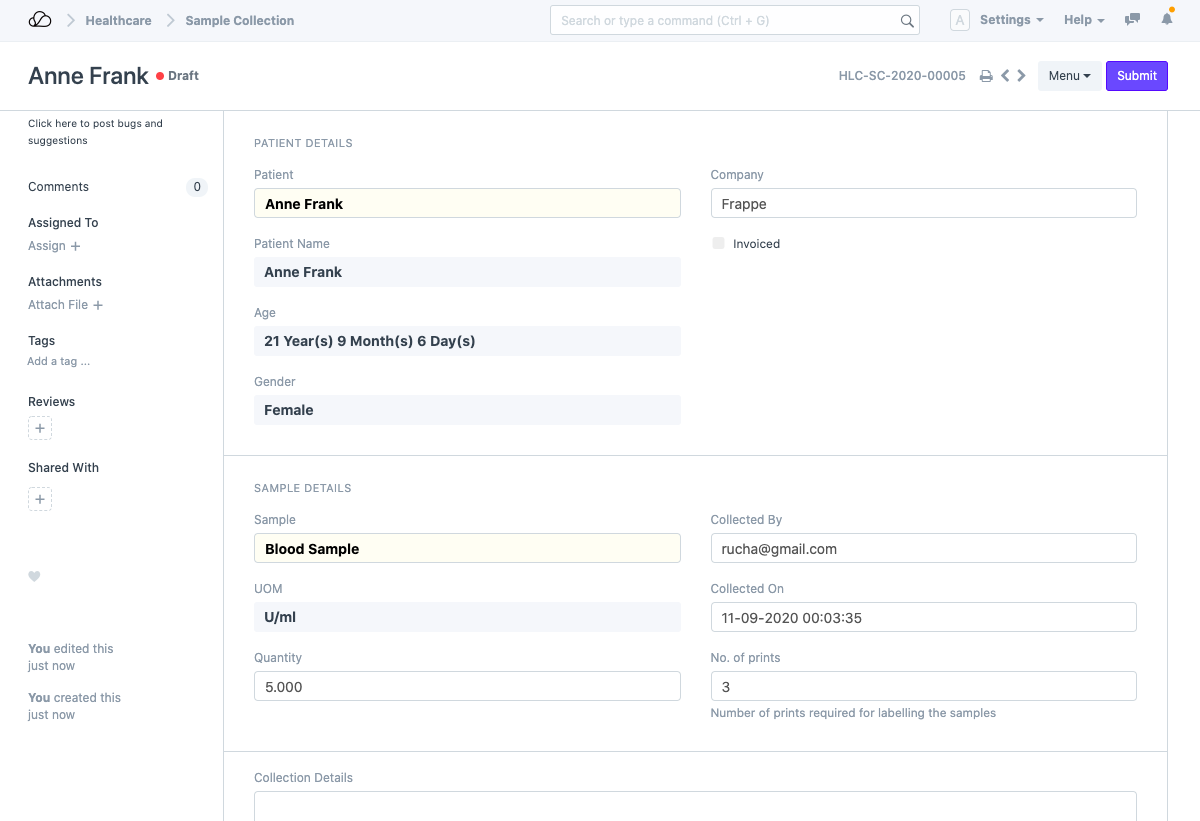Image resolution: width=1200 pixels, height=821 pixels.
Task: Open Sample Collection from the breadcrumb
Action: click(238, 20)
